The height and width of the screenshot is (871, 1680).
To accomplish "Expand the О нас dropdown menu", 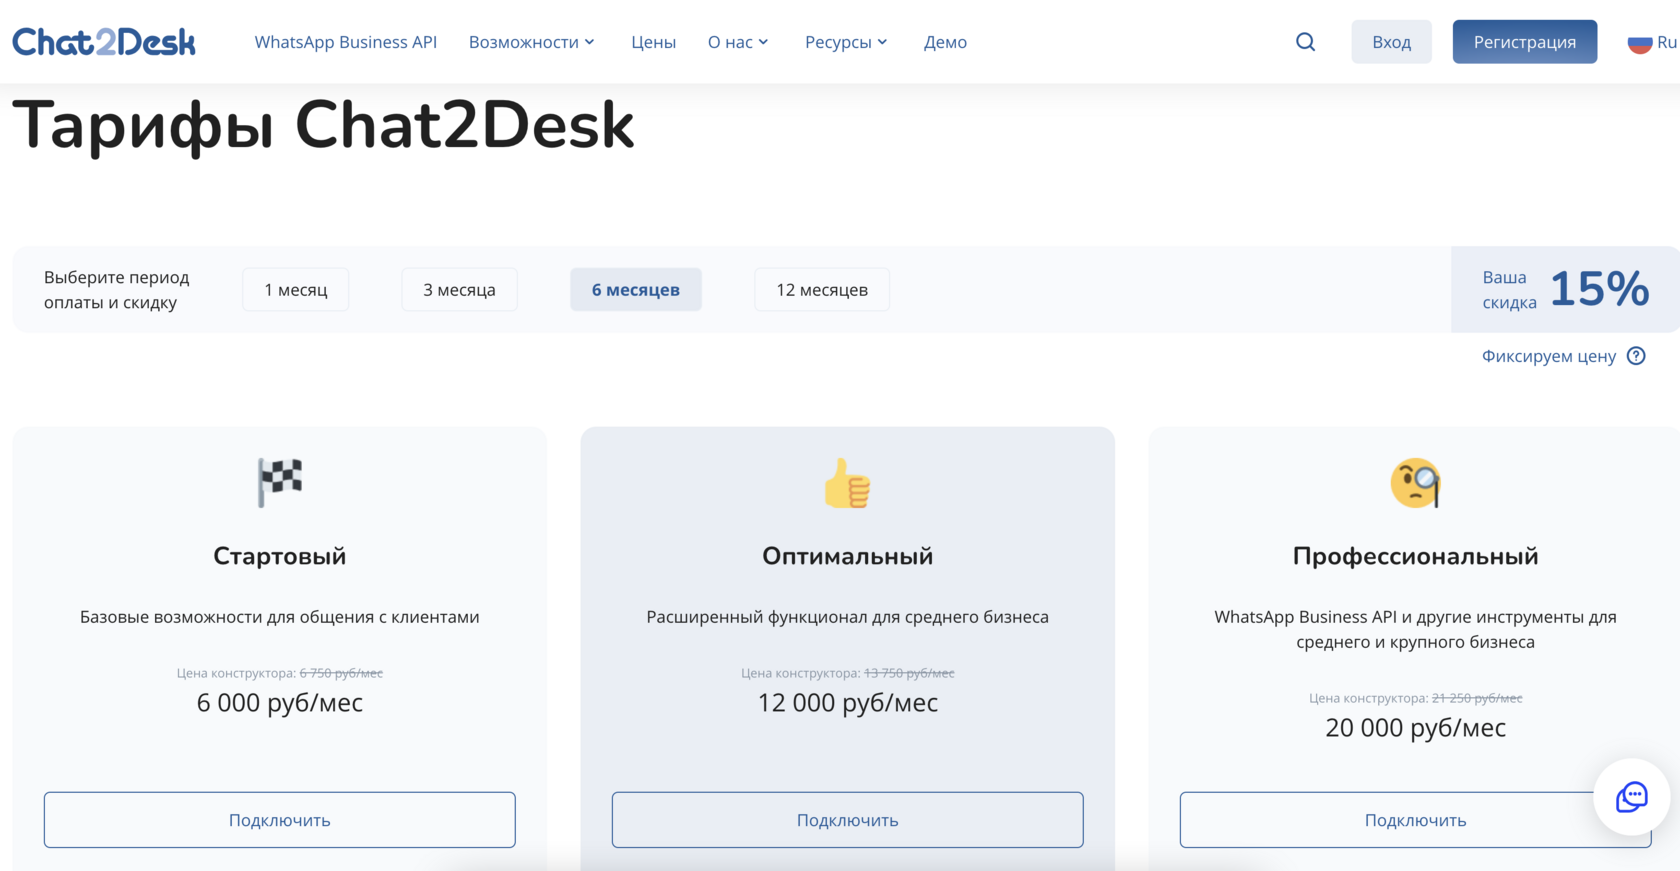I will [x=738, y=42].
